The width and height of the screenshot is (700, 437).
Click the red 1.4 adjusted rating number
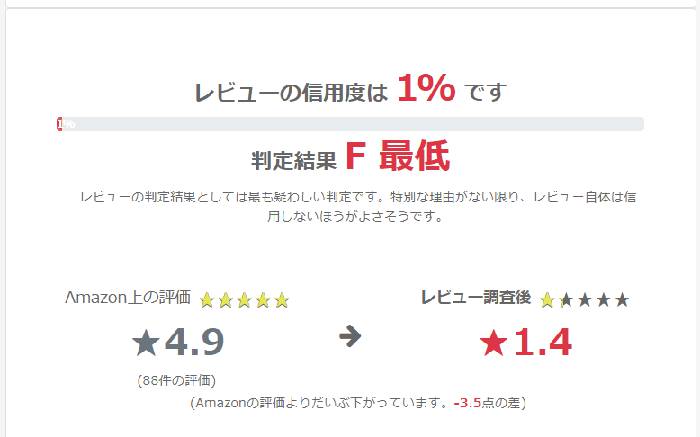click(542, 342)
